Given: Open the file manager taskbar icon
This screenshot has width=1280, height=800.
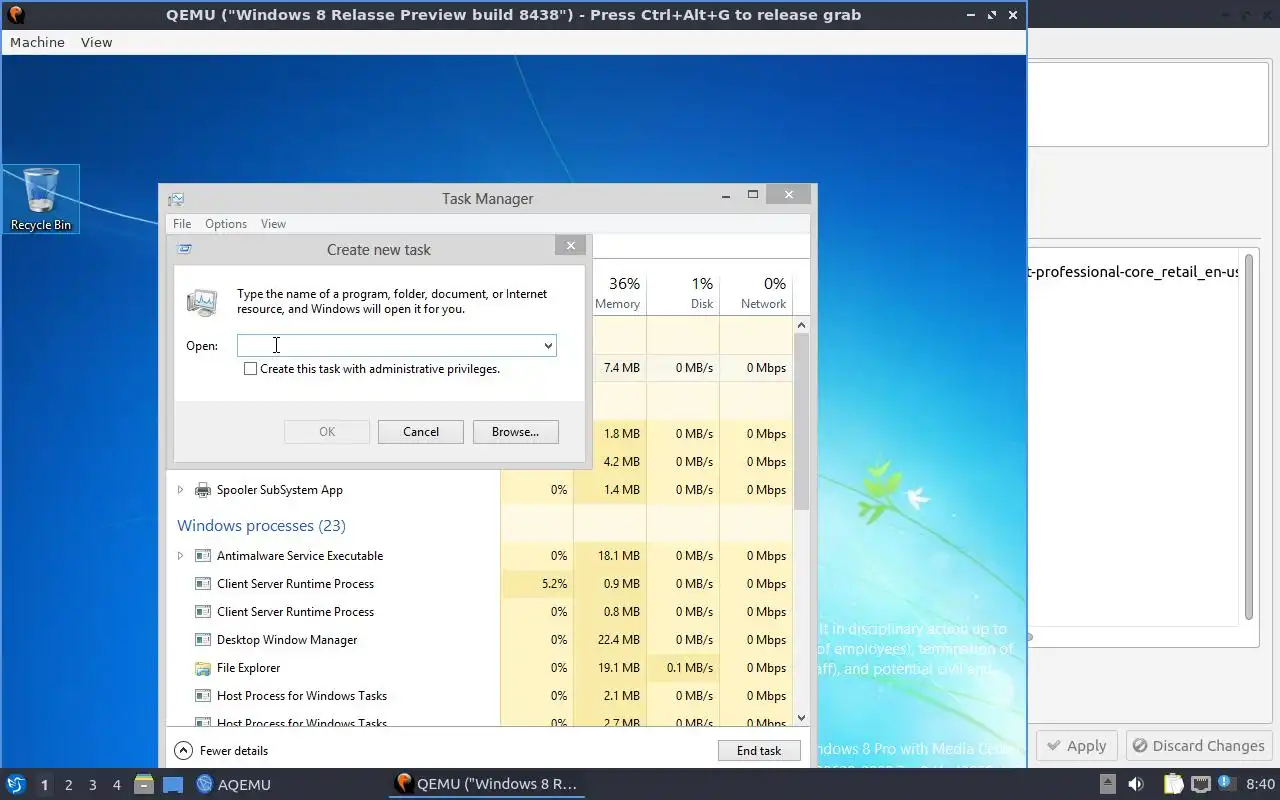Looking at the screenshot, I should point(143,784).
